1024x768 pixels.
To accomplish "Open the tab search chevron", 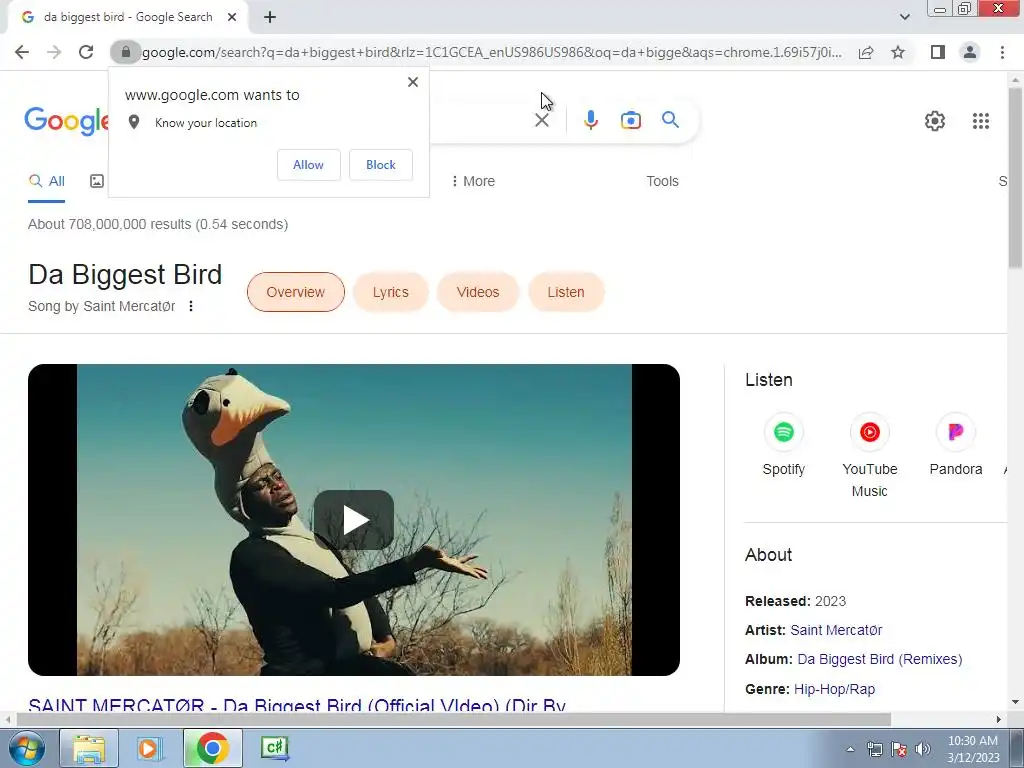I will pos(904,17).
